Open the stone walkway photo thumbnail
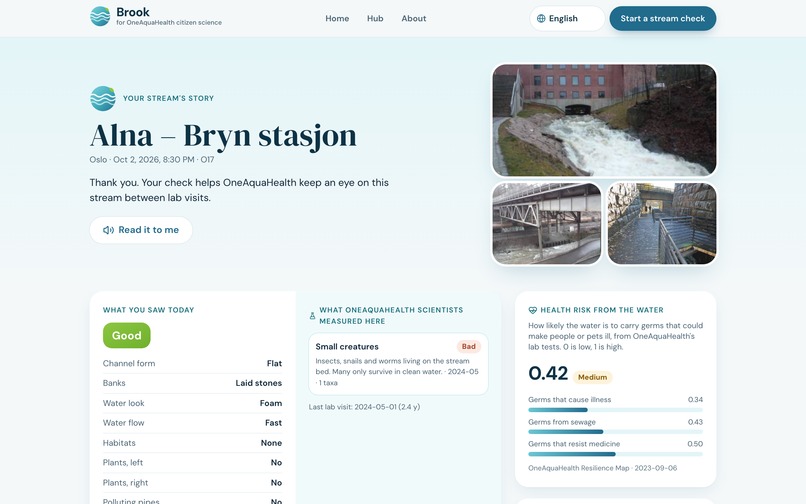The width and height of the screenshot is (806, 504). tap(662, 224)
